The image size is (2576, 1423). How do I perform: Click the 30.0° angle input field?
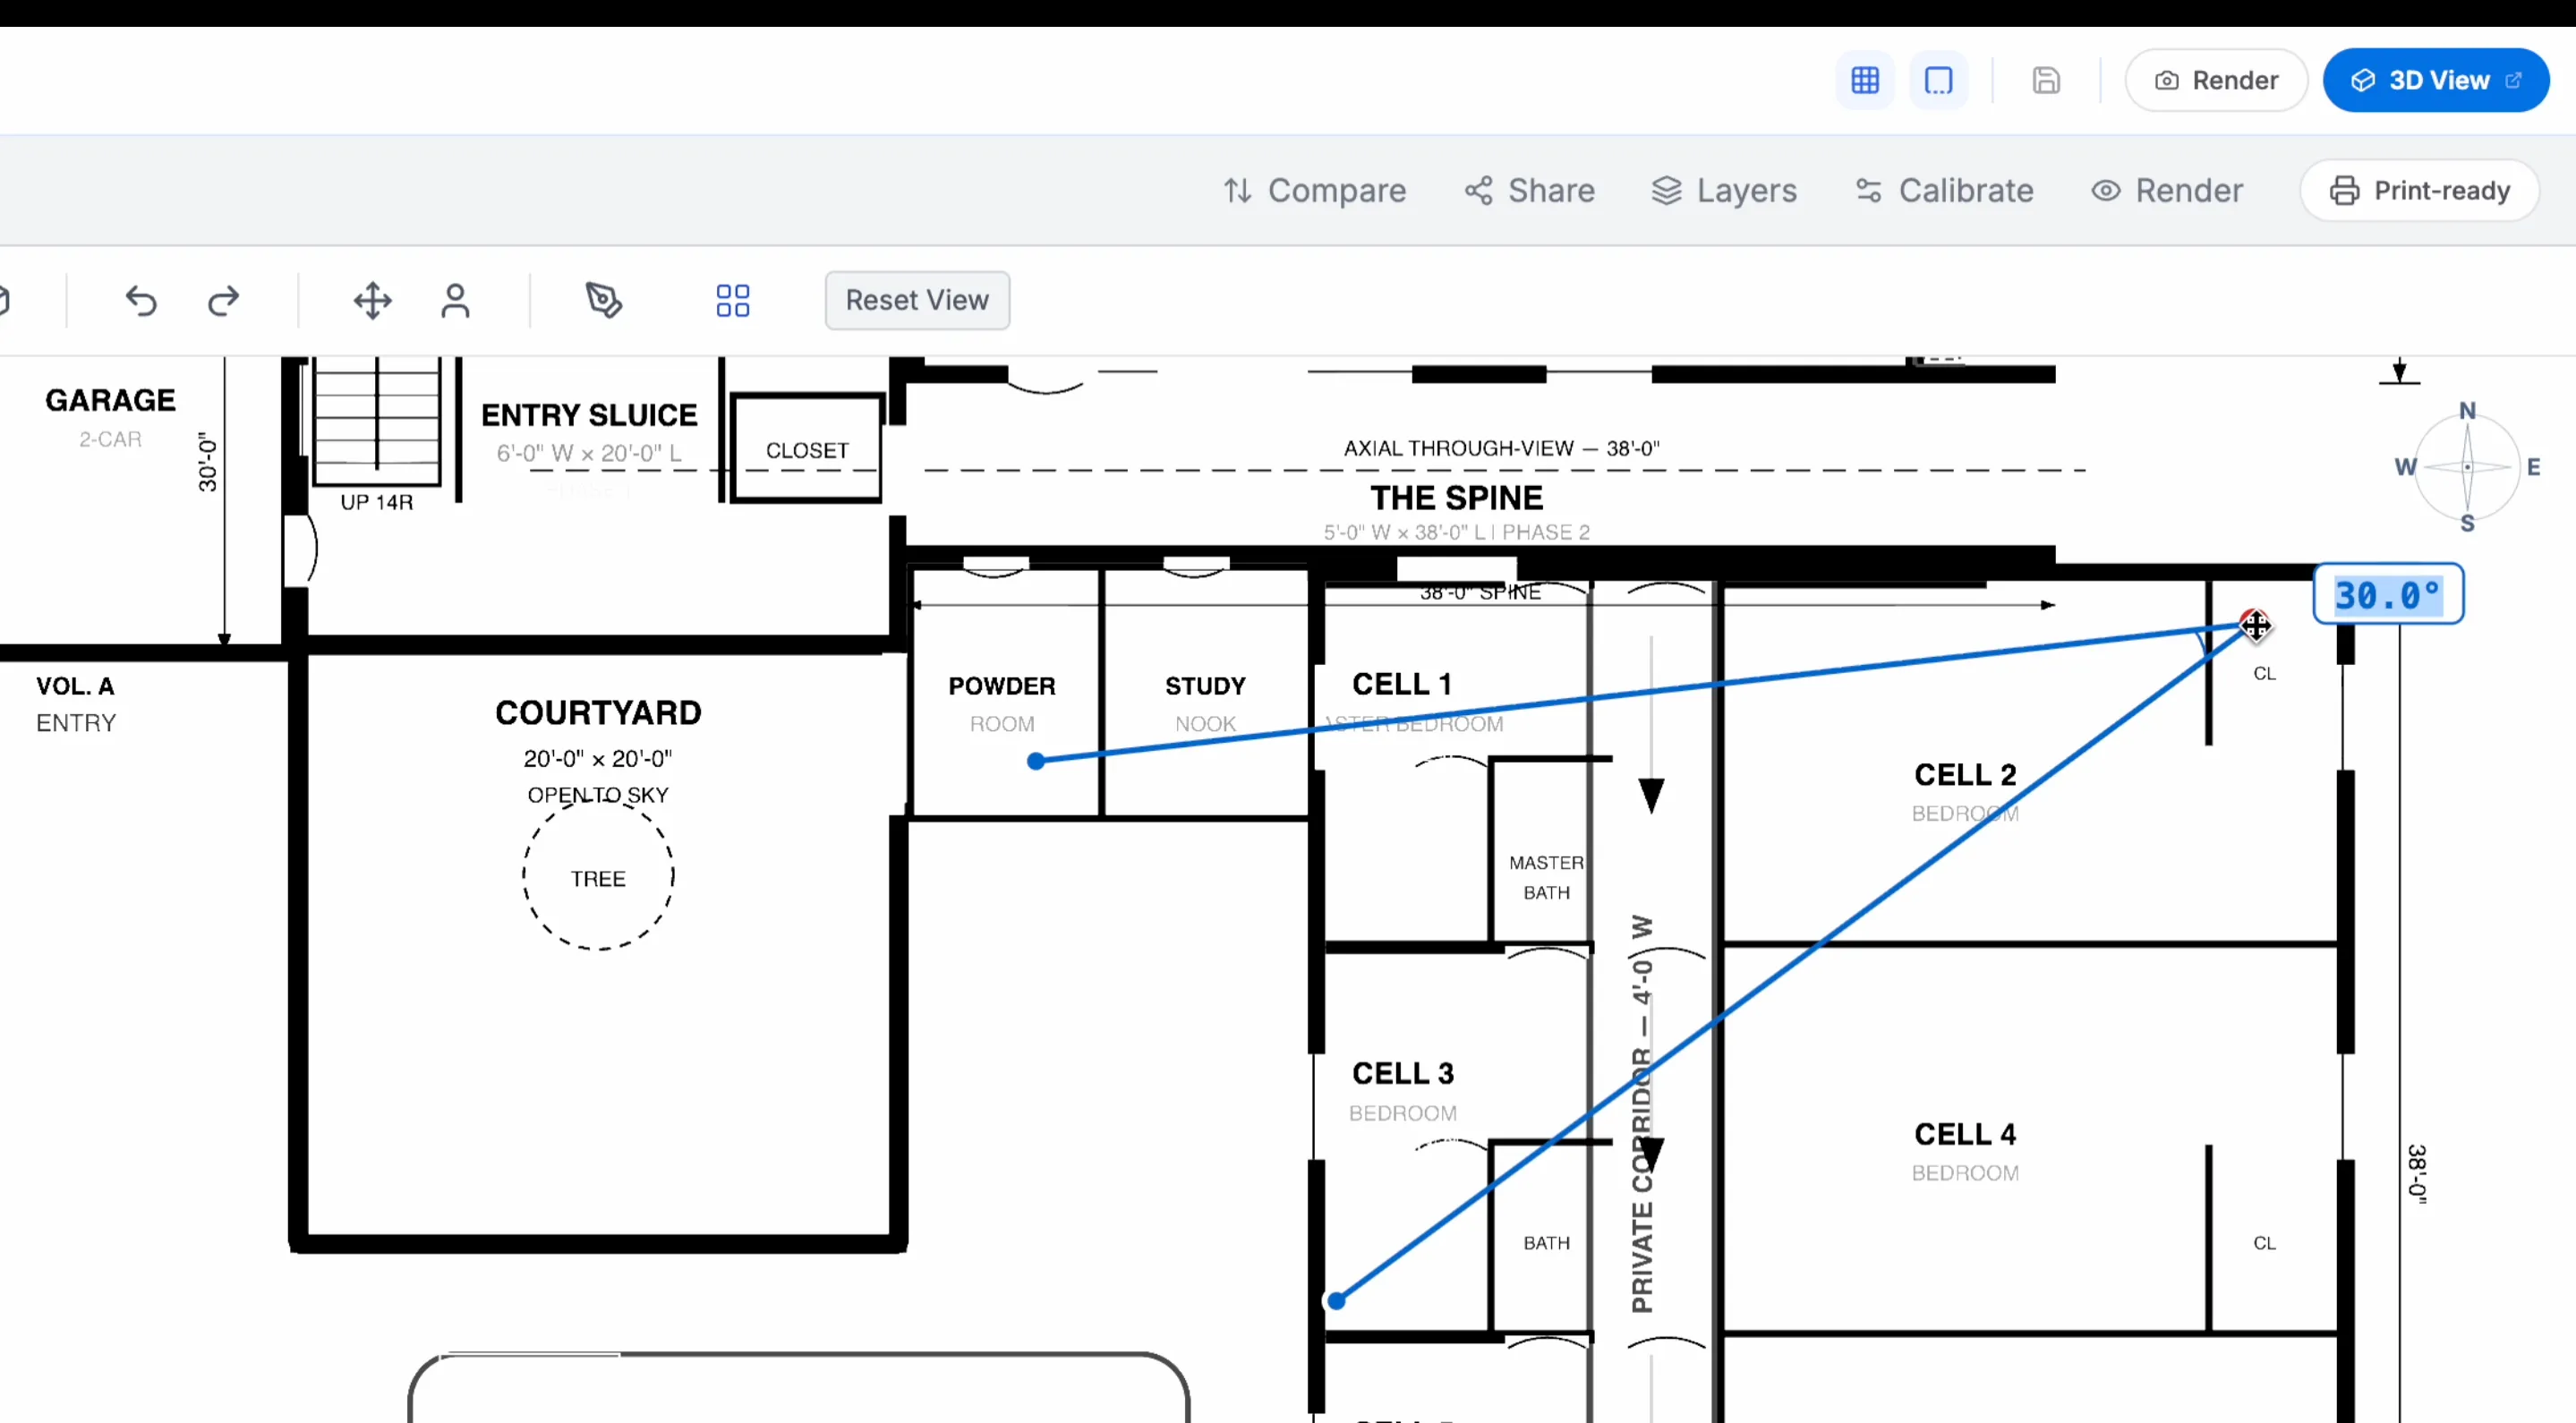2387,595
